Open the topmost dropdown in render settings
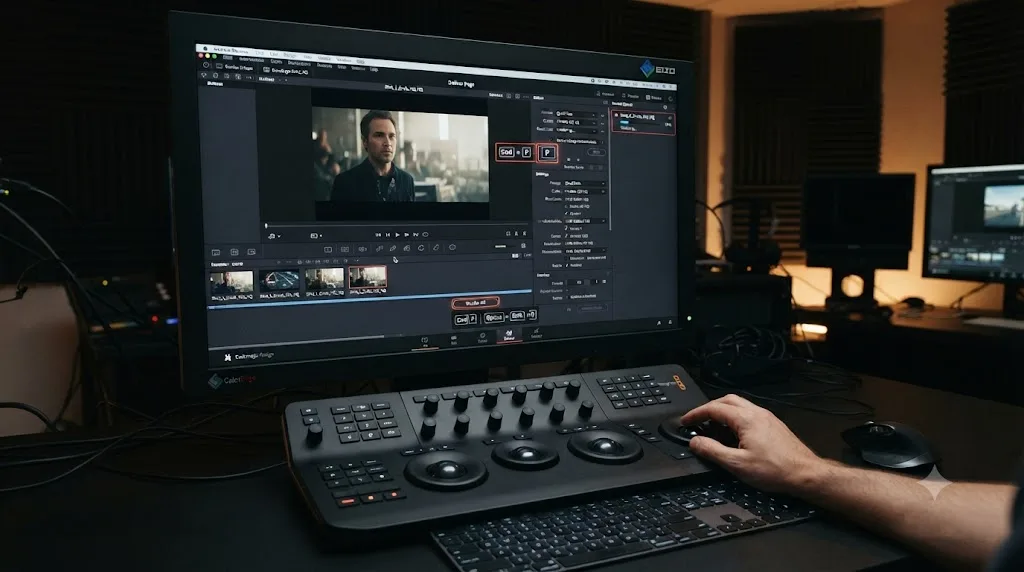This screenshot has width=1024, height=572. (577, 114)
